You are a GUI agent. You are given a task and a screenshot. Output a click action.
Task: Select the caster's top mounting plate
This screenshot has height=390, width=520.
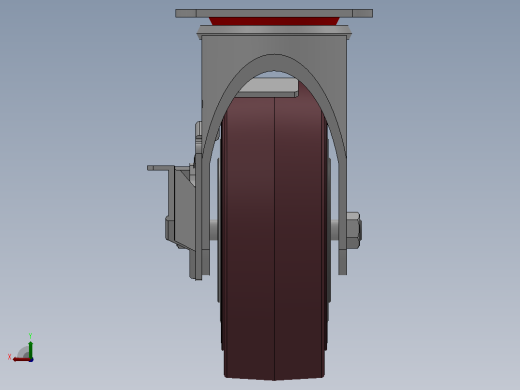pyautogui.click(x=274, y=13)
